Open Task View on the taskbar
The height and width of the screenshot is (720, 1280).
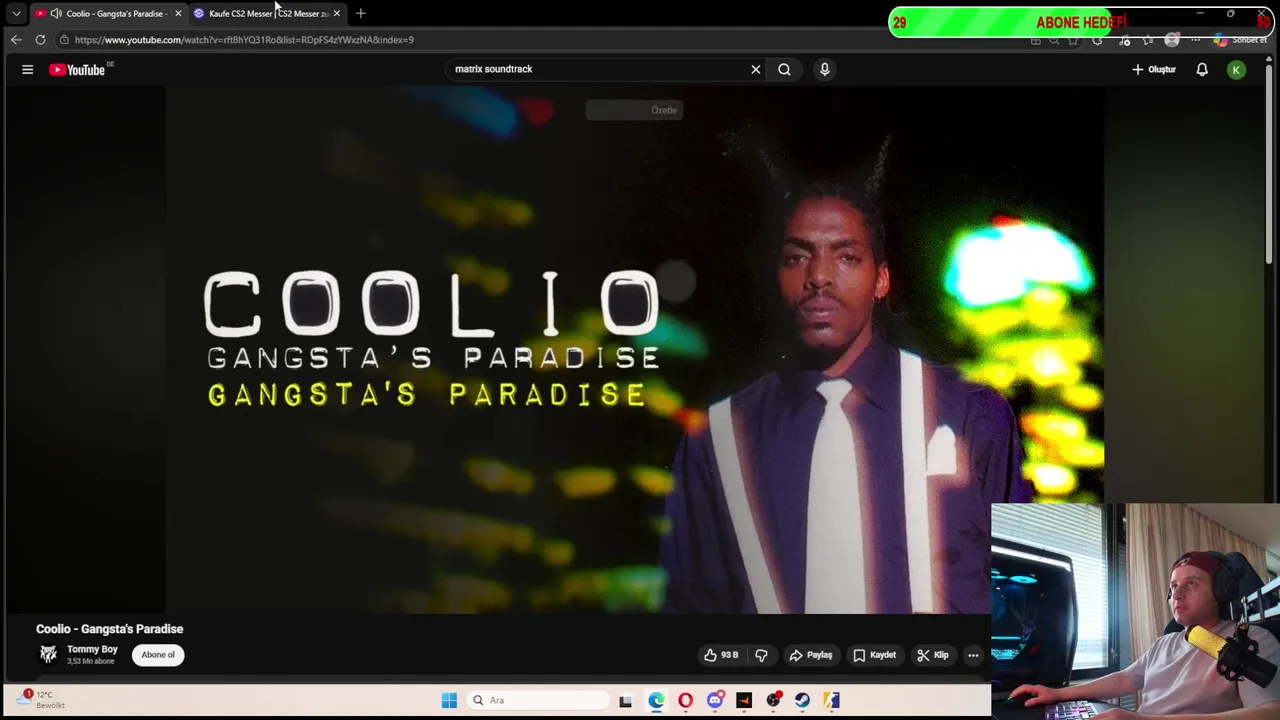coord(625,700)
